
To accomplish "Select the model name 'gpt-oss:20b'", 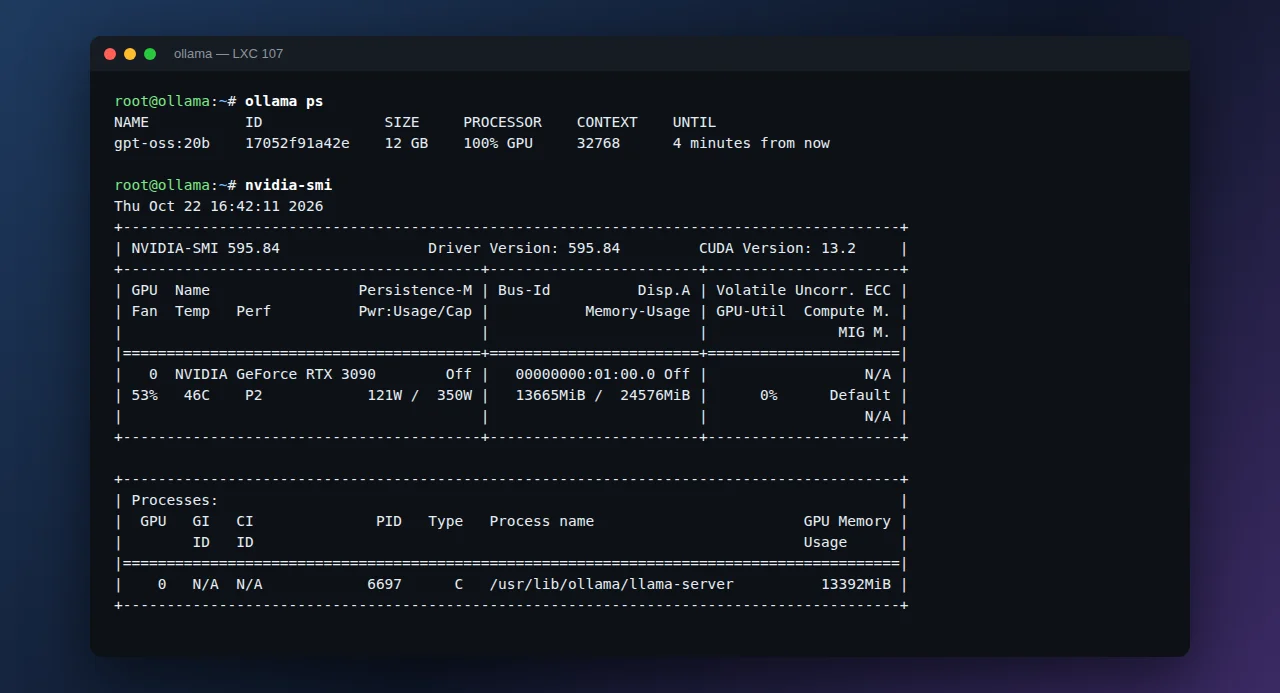I will point(162,143).
